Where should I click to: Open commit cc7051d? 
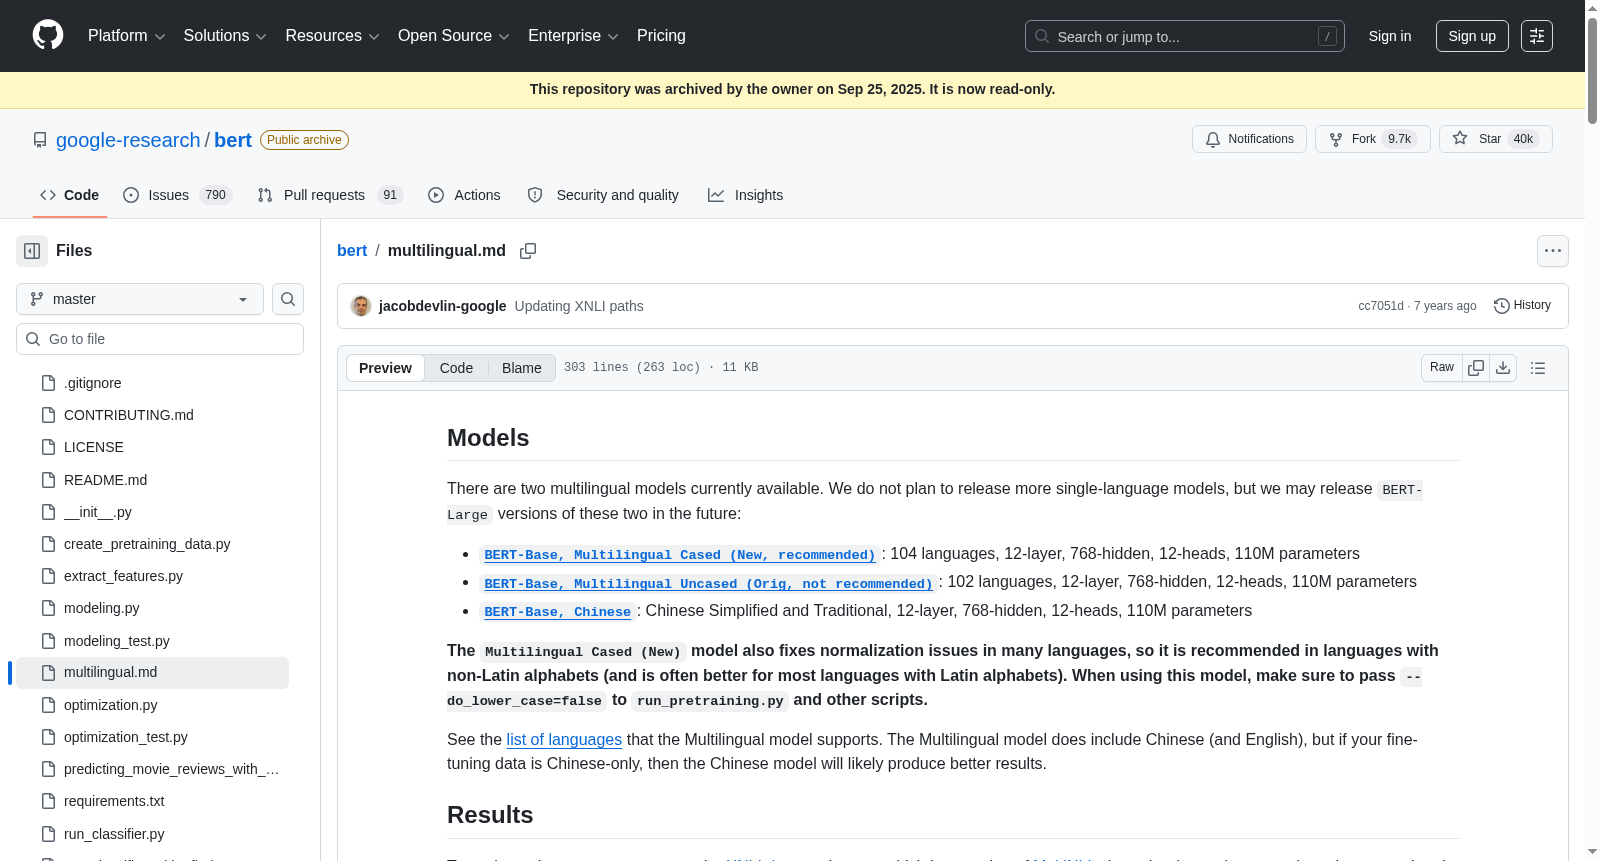coord(1381,306)
